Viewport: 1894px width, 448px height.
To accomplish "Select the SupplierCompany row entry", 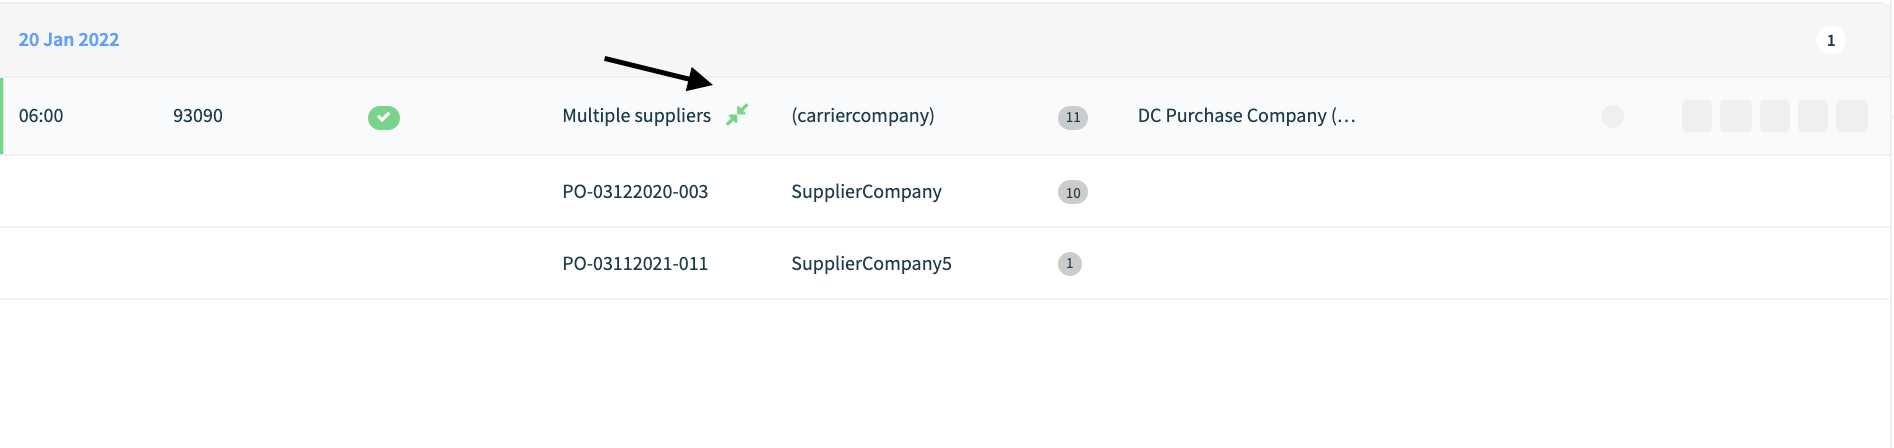I will 867,192.
